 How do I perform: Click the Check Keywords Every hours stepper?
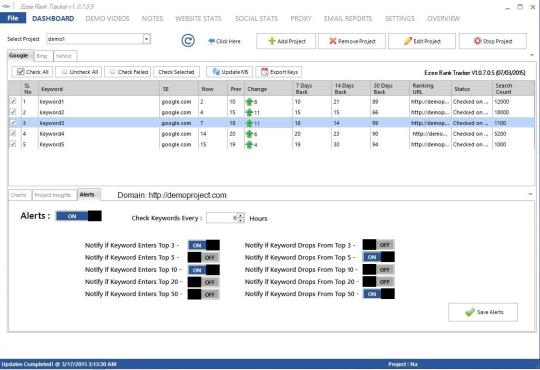[x=241, y=218]
